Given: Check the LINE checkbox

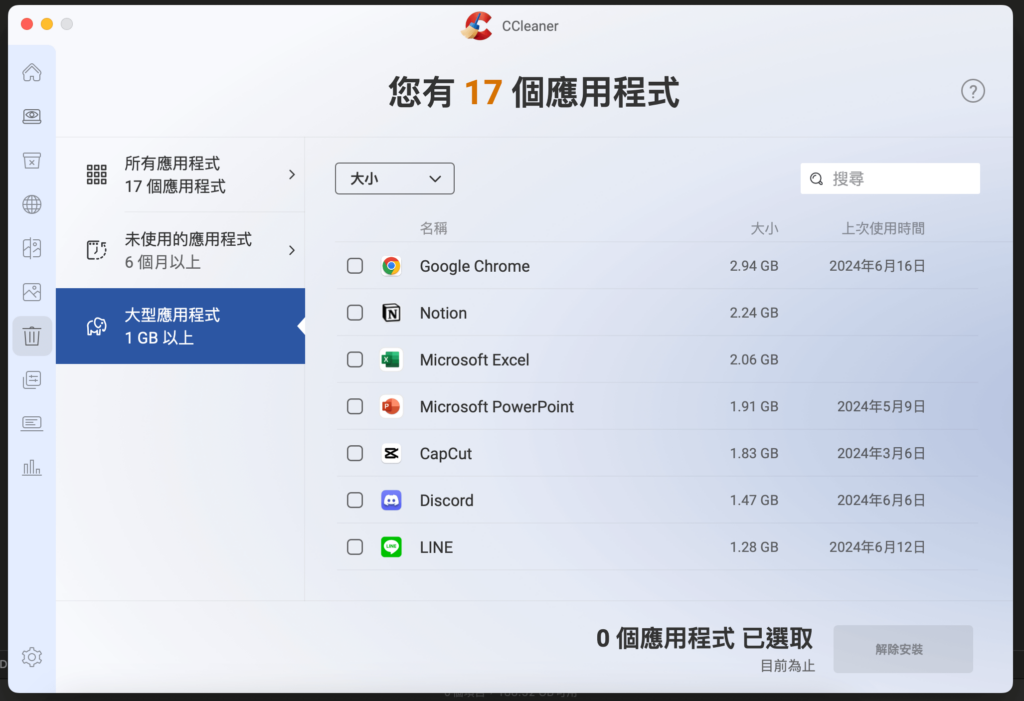Looking at the screenshot, I should coord(355,547).
